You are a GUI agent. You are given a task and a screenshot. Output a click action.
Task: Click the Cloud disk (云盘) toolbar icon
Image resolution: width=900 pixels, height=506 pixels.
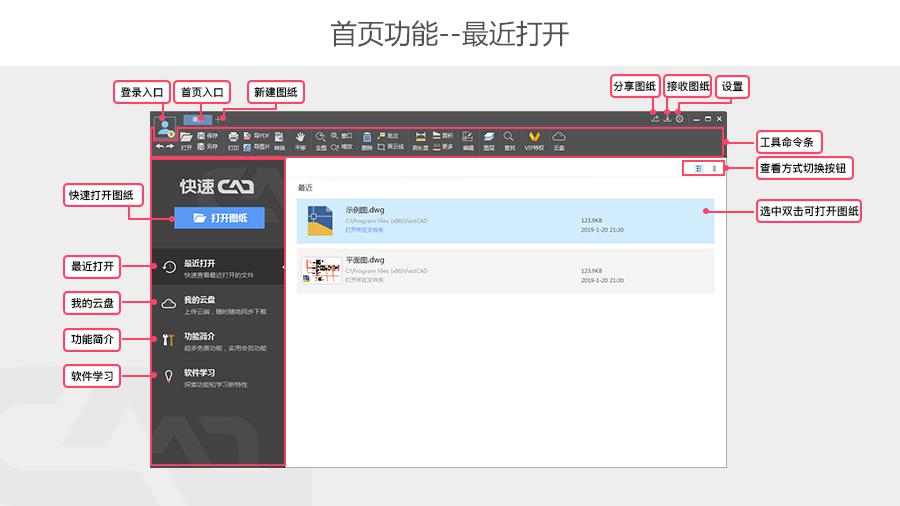coord(559,139)
